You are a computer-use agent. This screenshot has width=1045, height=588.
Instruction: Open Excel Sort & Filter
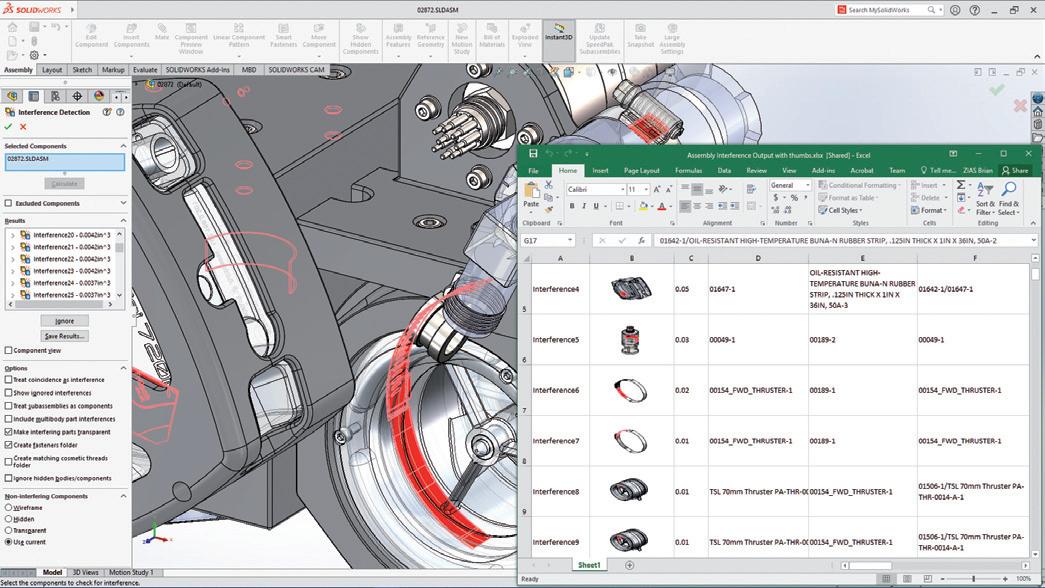[x=985, y=199]
